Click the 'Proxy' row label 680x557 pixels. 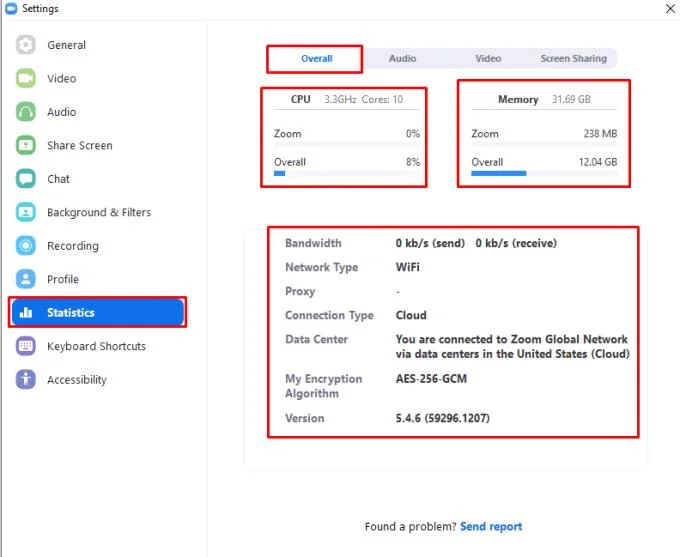(x=300, y=292)
